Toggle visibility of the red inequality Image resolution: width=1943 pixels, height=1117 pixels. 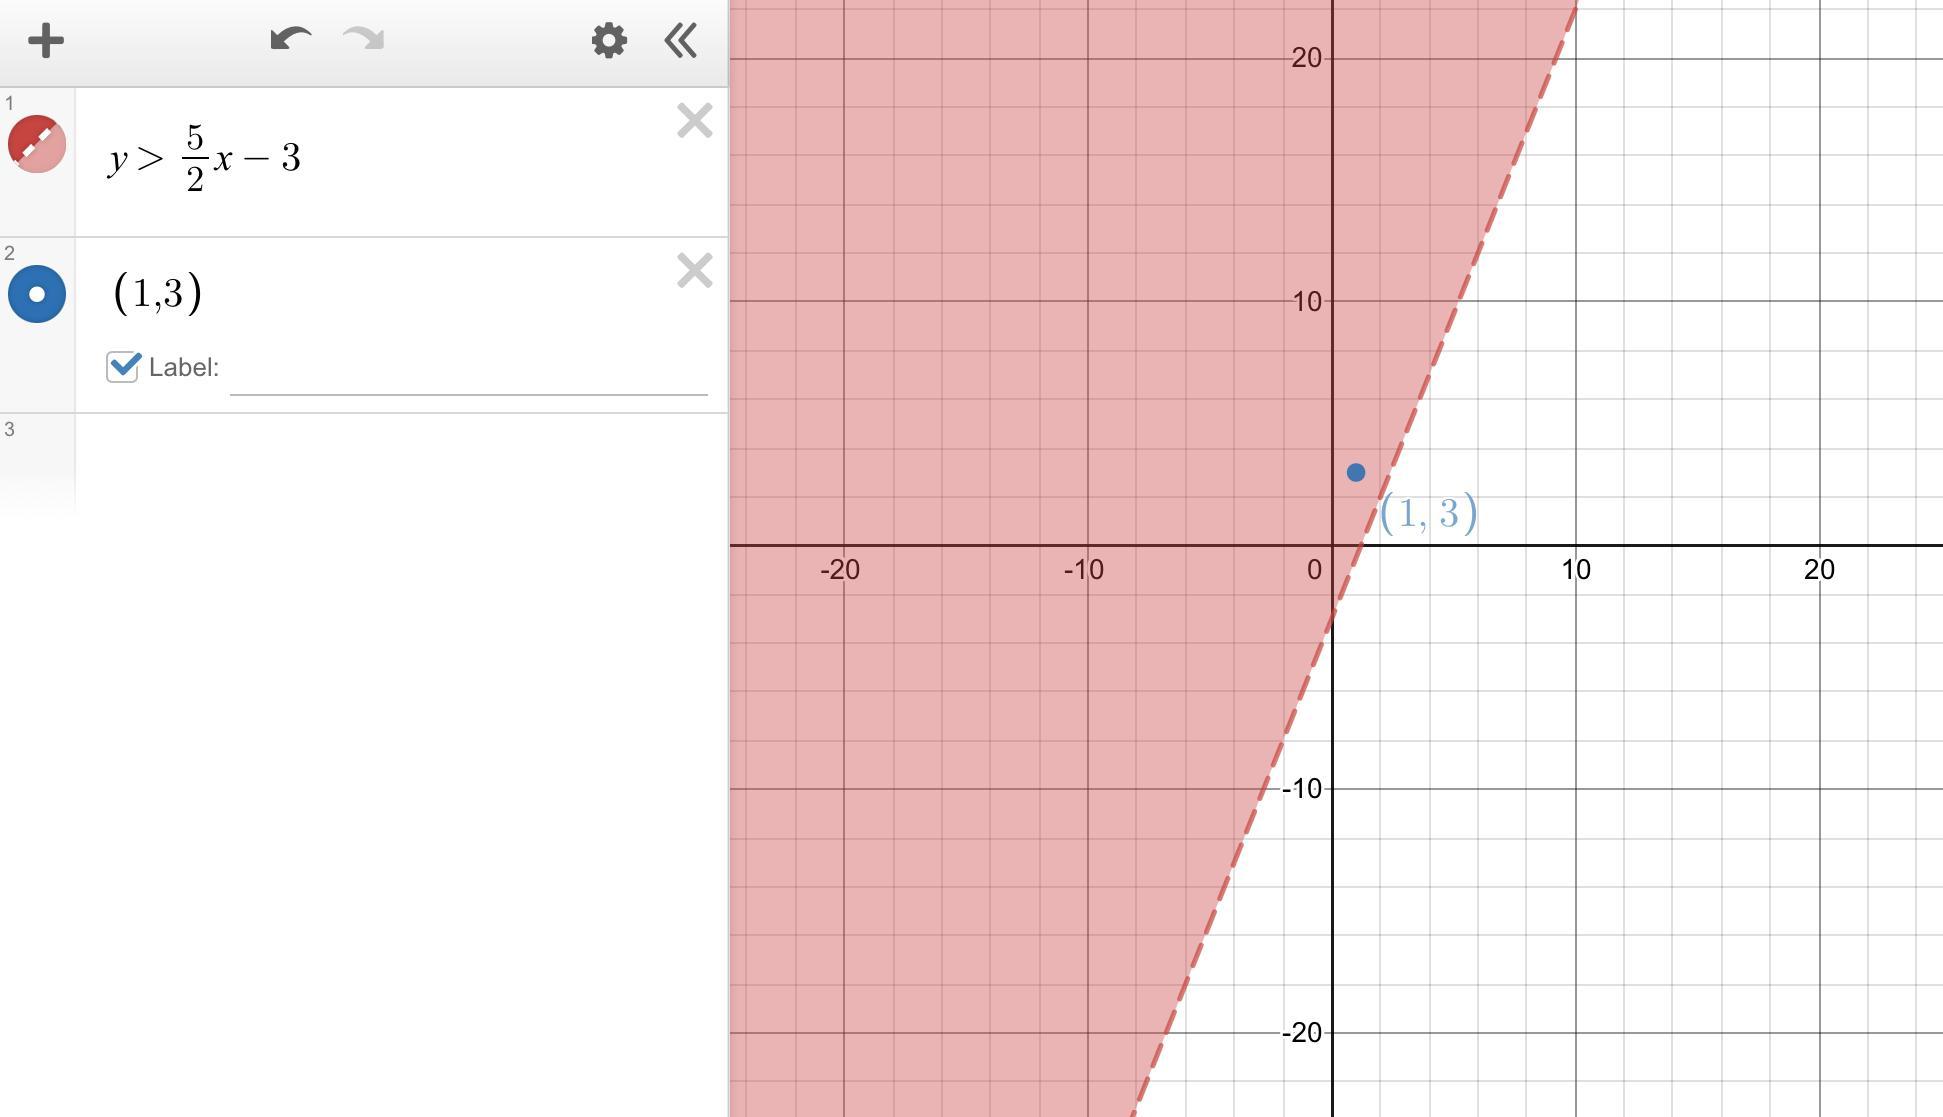pyautogui.click(x=37, y=144)
